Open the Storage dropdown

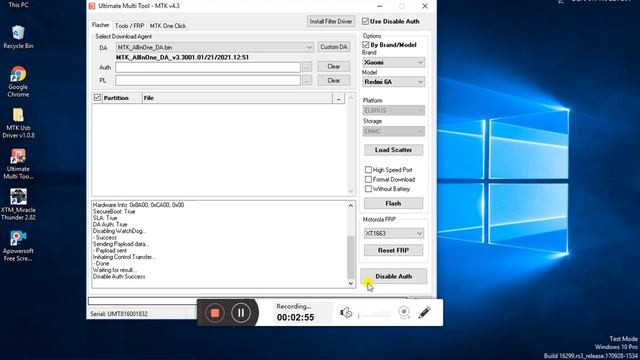[393, 131]
